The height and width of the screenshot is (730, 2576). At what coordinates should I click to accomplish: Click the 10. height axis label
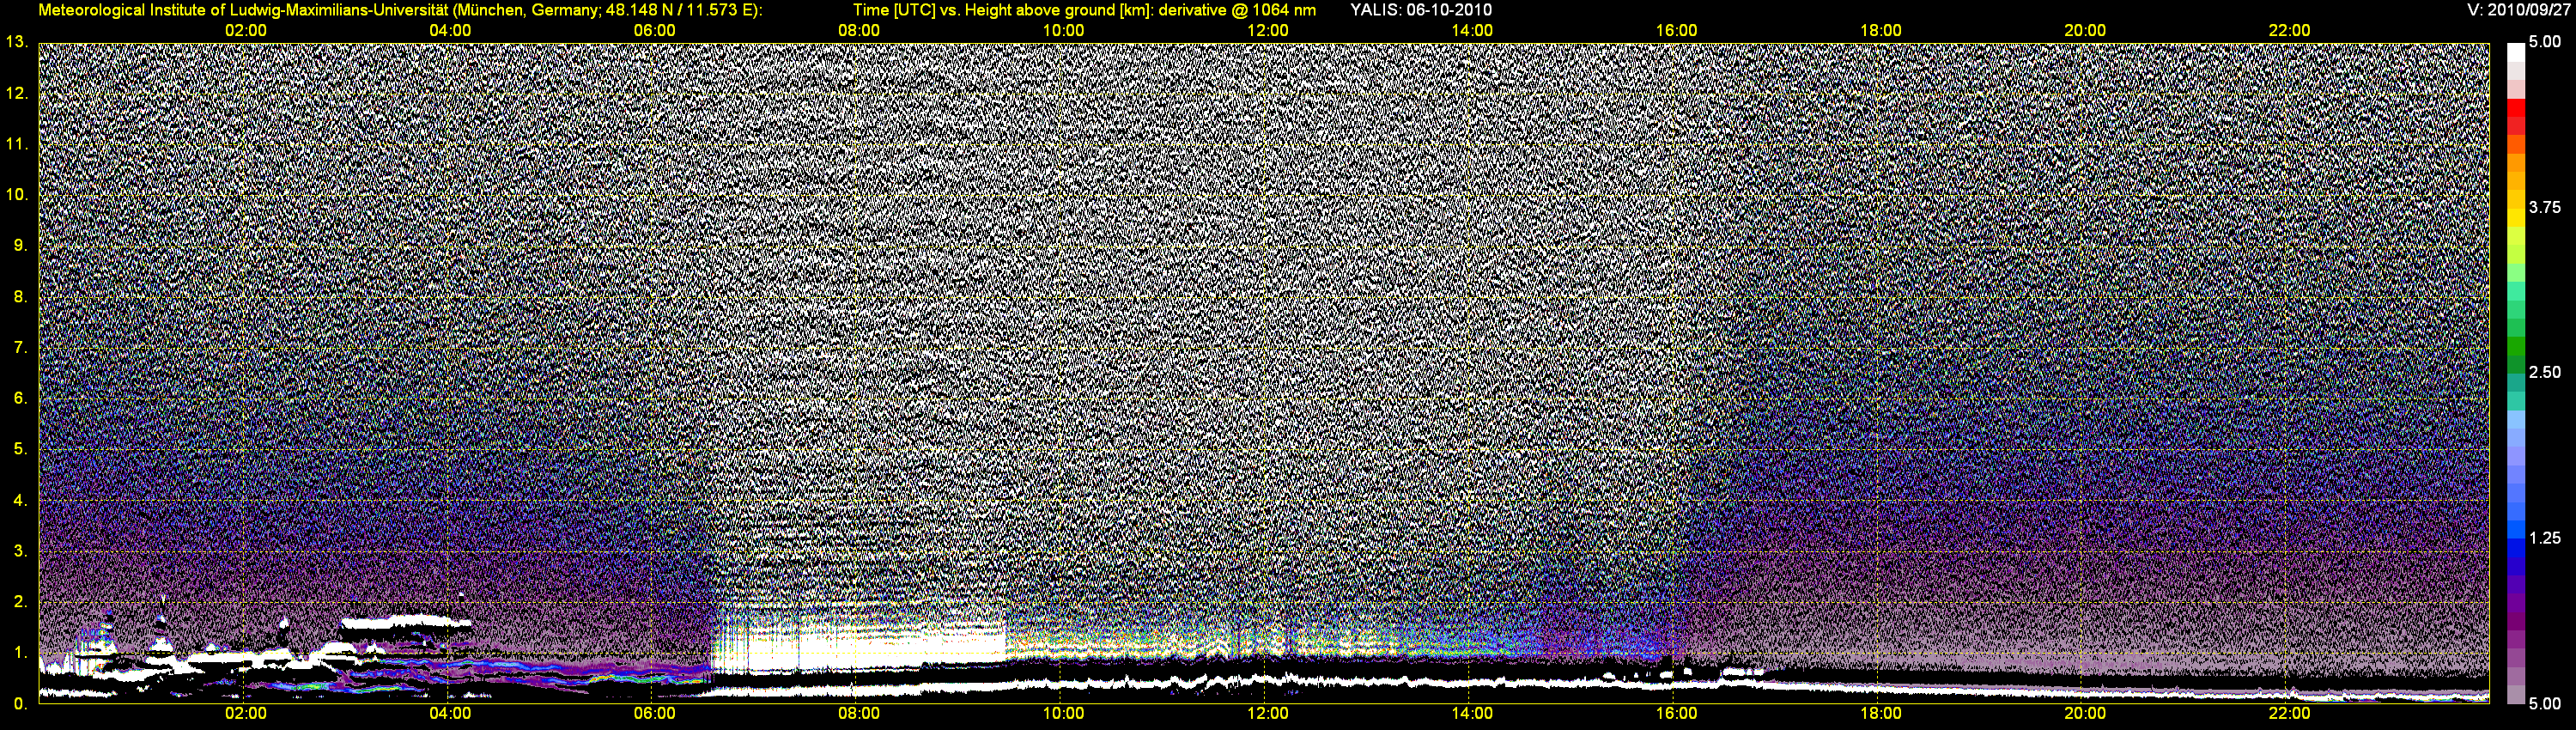(x=16, y=194)
